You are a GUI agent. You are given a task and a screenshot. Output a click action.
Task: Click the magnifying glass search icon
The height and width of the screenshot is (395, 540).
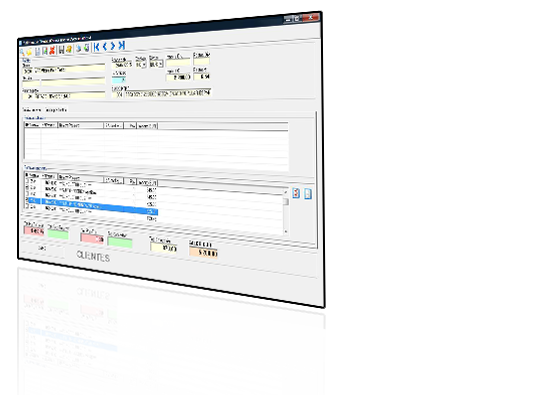click(x=22, y=52)
